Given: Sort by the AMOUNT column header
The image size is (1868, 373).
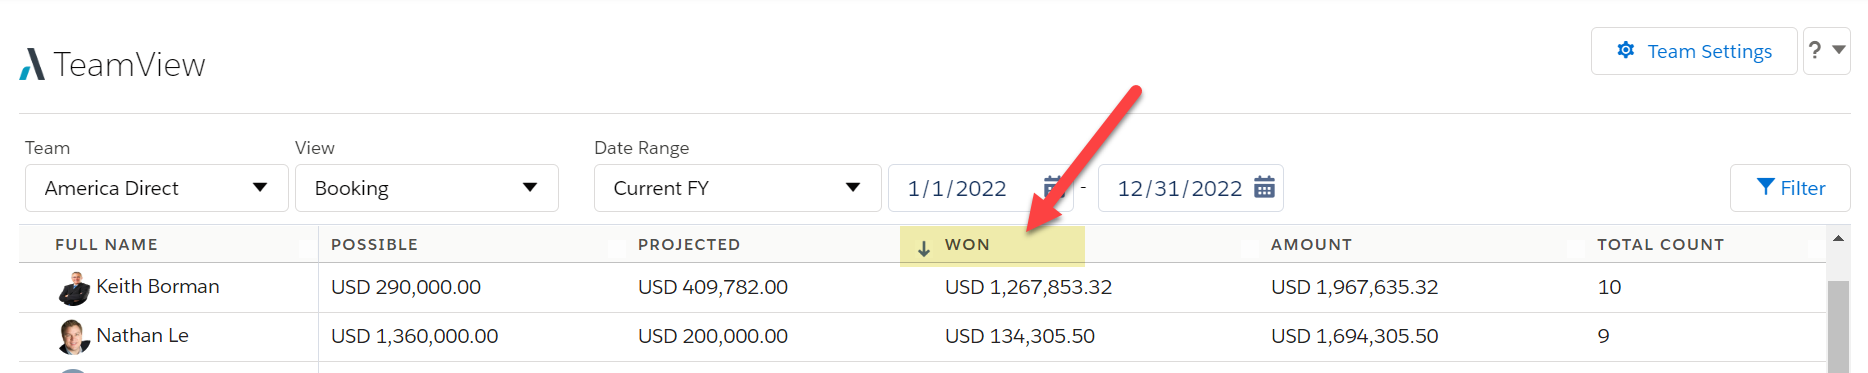Looking at the screenshot, I should pos(1311,244).
